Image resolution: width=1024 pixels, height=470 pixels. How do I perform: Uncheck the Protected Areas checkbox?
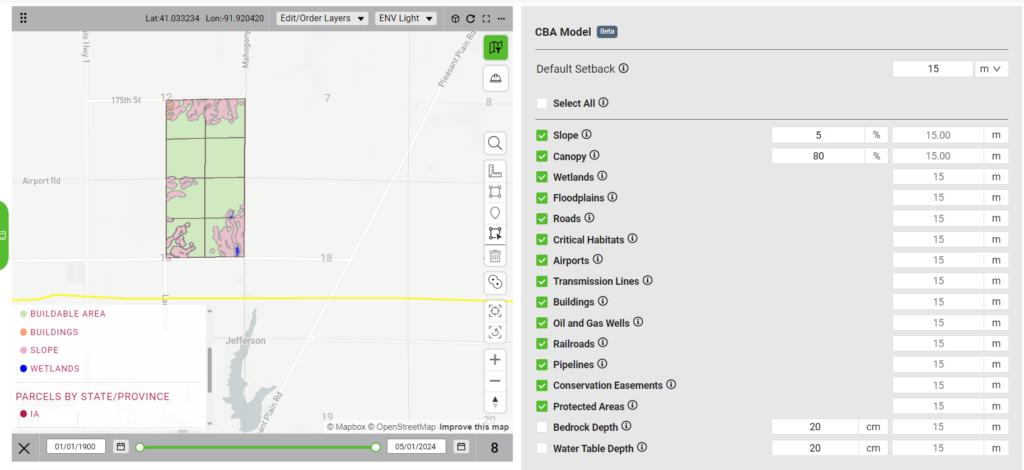point(541,406)
